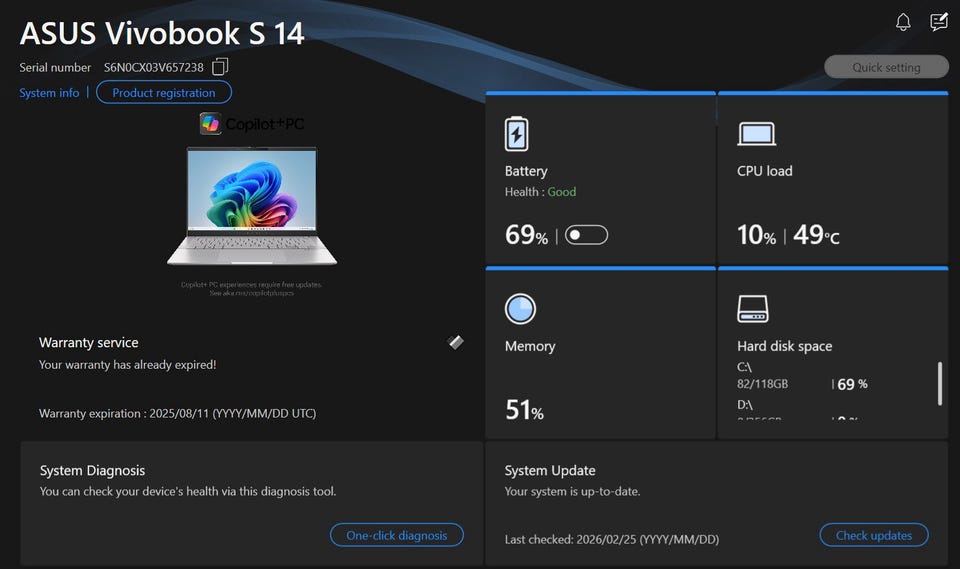Open the notifications bell icon
The width and height of the screenshot is (960, 569).
pos(903,23)
